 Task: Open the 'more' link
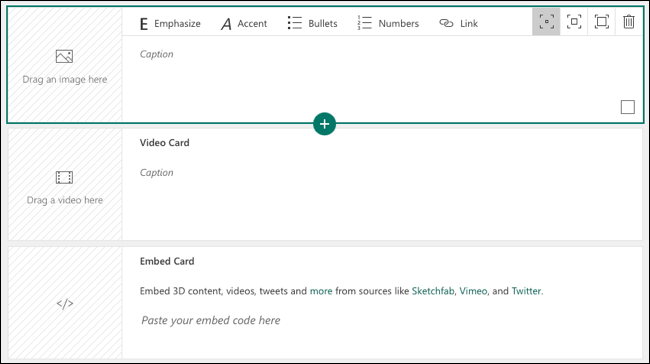[321, 291]
